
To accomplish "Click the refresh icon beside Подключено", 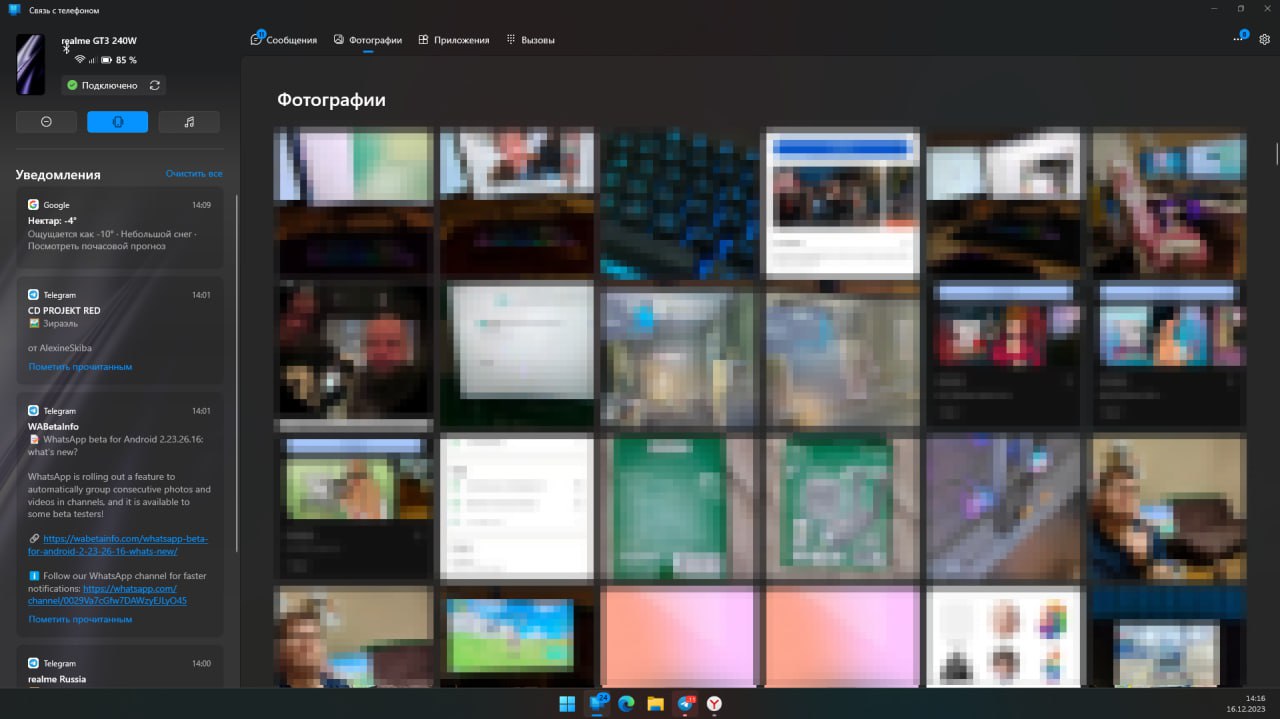I will (154, 86).
